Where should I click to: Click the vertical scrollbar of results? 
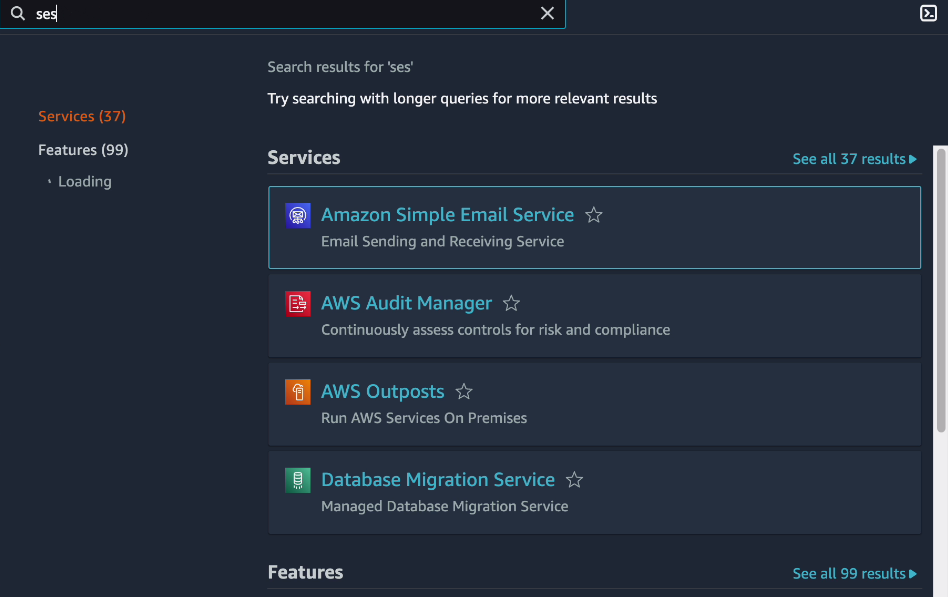(940, 290)
